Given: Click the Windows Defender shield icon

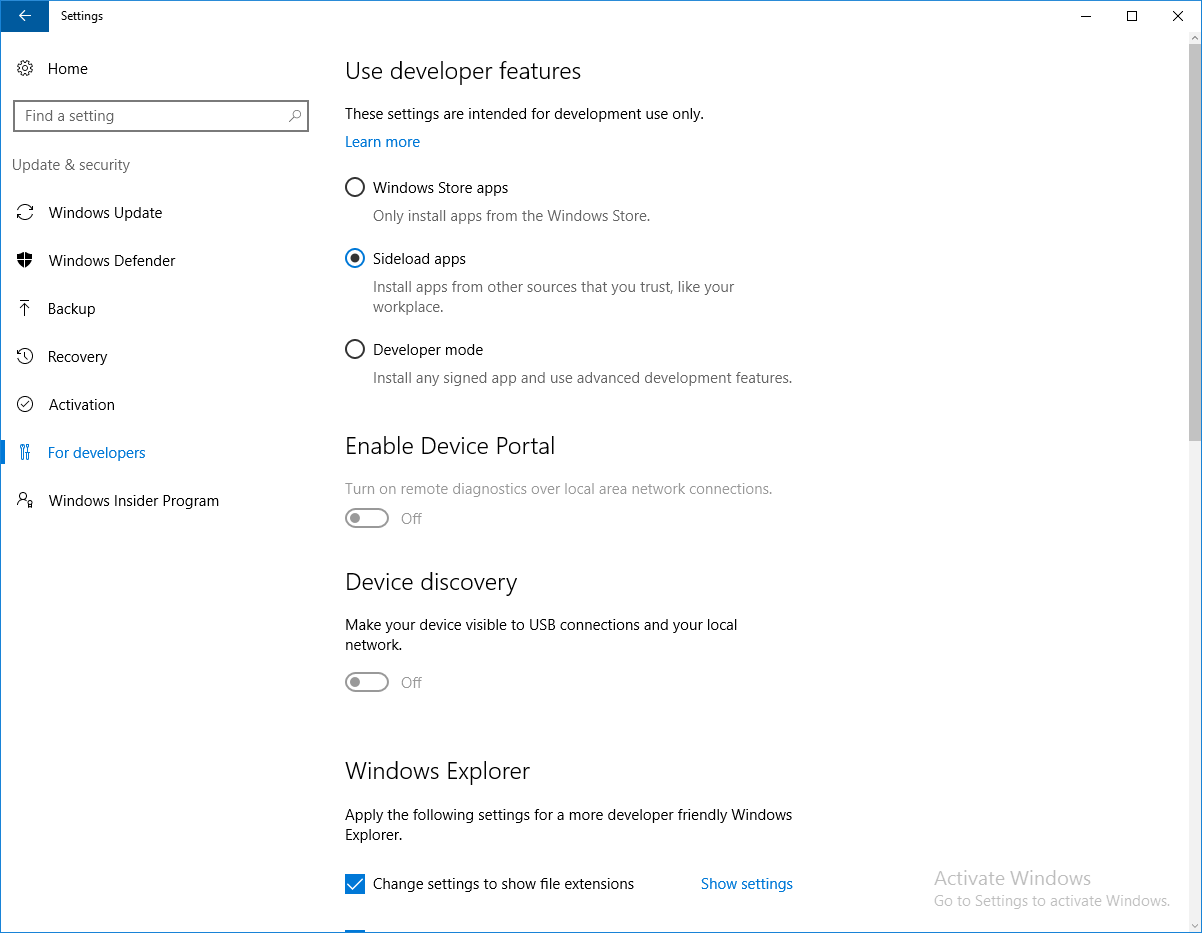Looking at the screenshot, I should click(x=25, y=261).
